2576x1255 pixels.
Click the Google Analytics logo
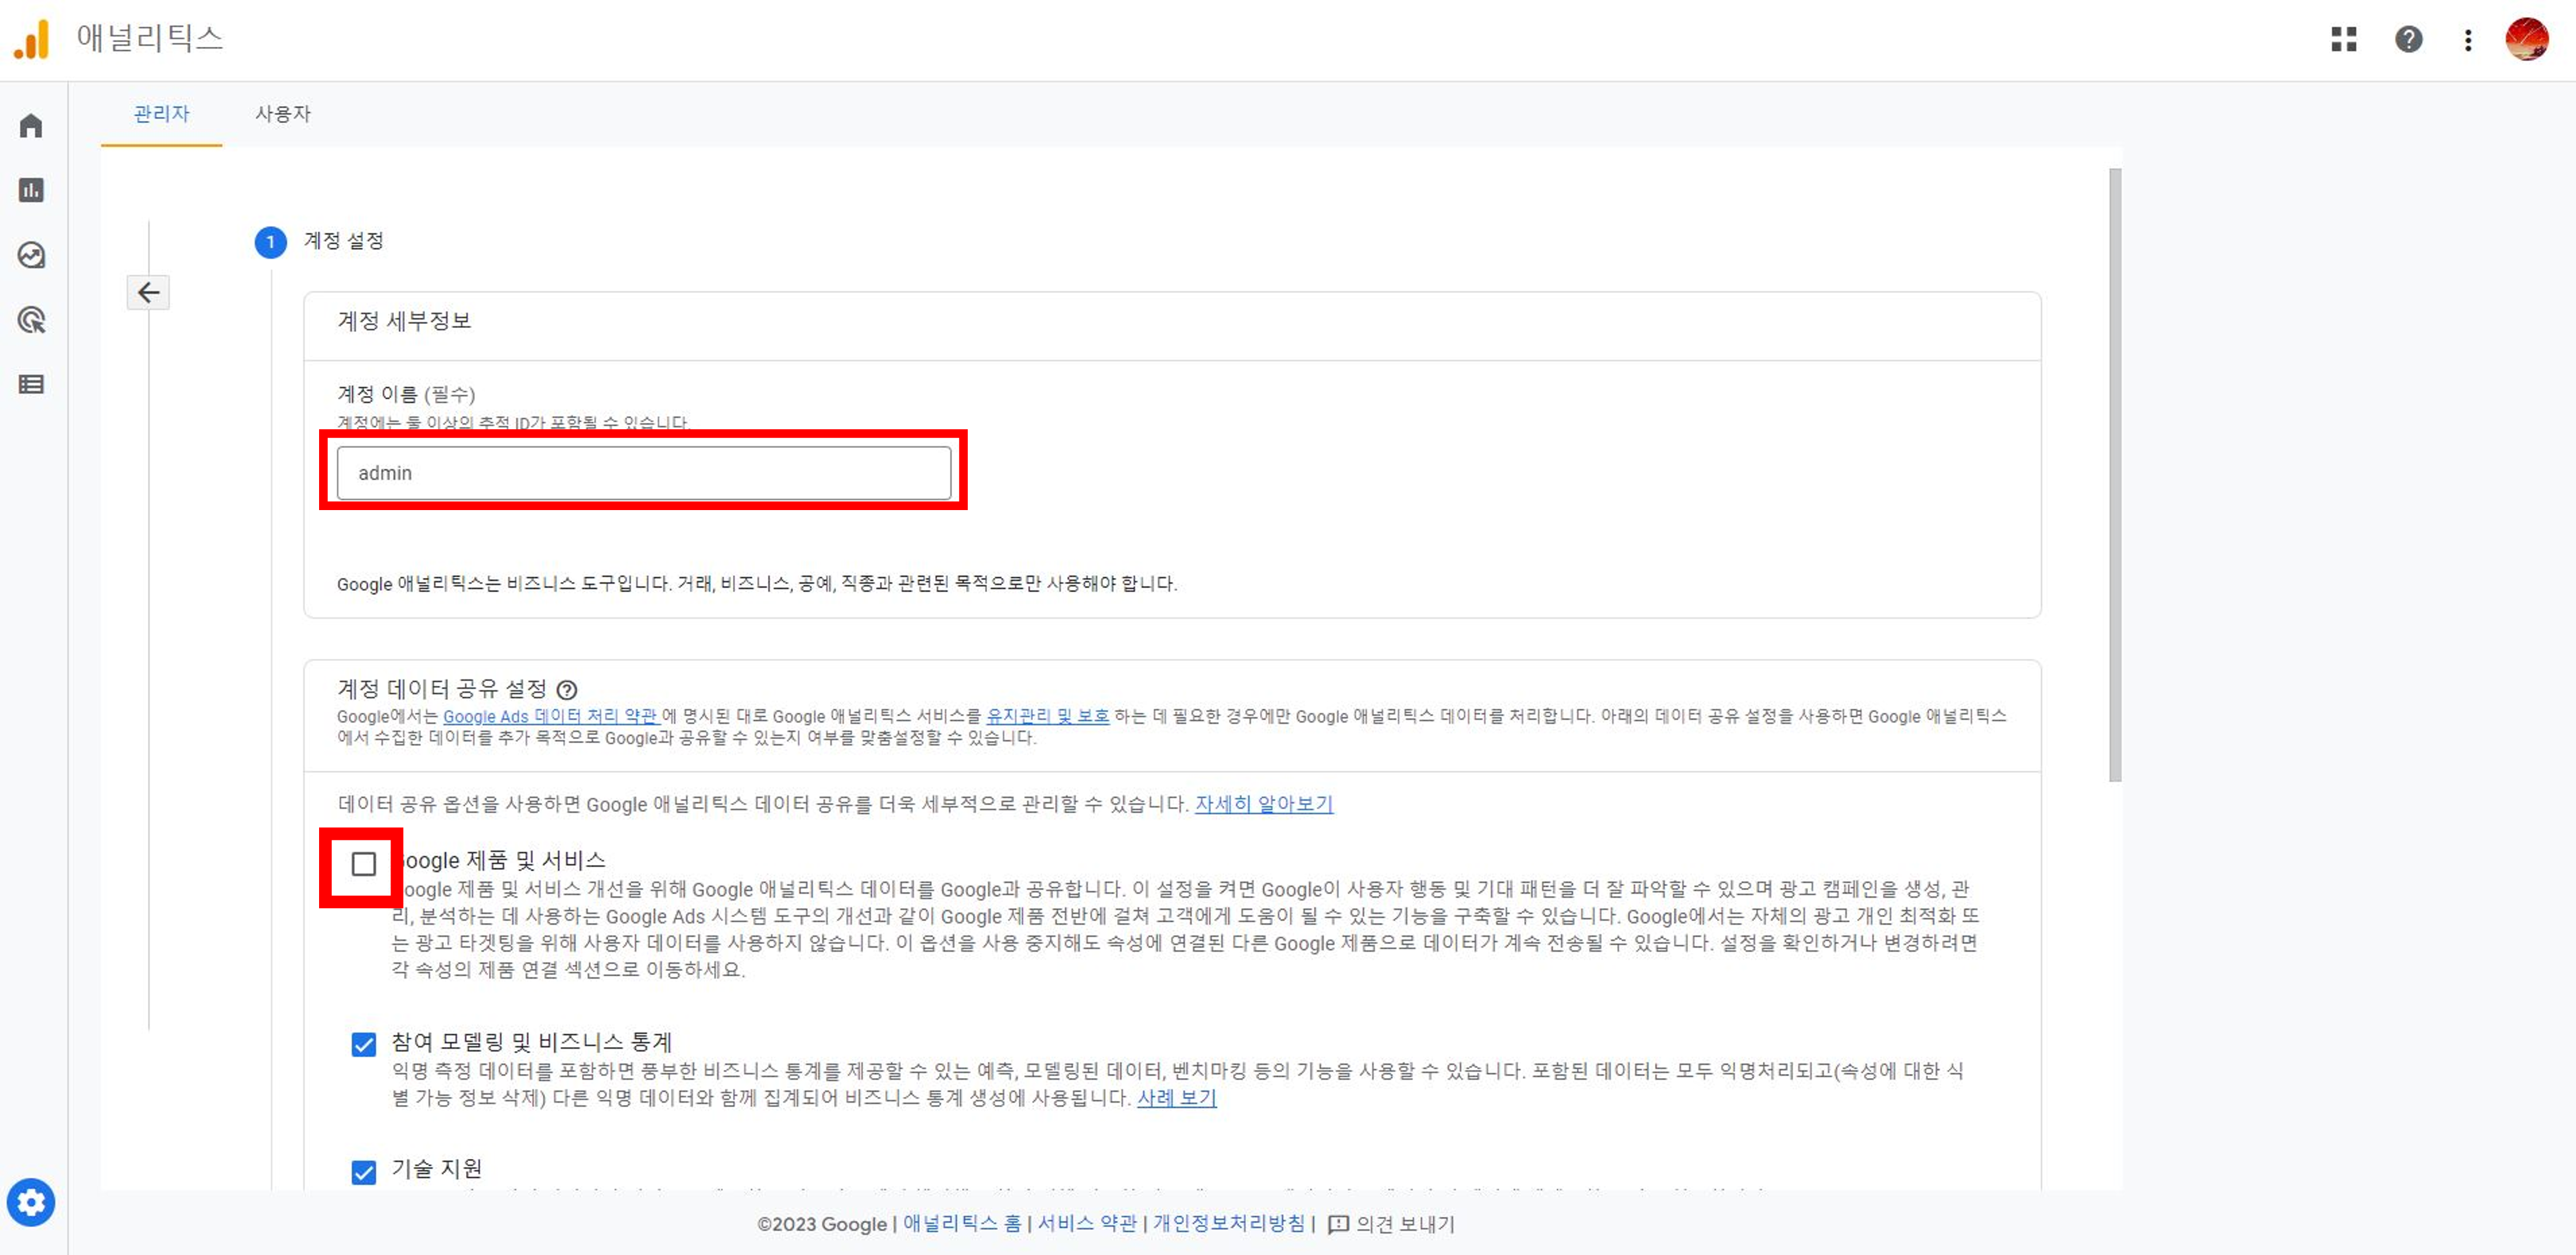(32, 40)
